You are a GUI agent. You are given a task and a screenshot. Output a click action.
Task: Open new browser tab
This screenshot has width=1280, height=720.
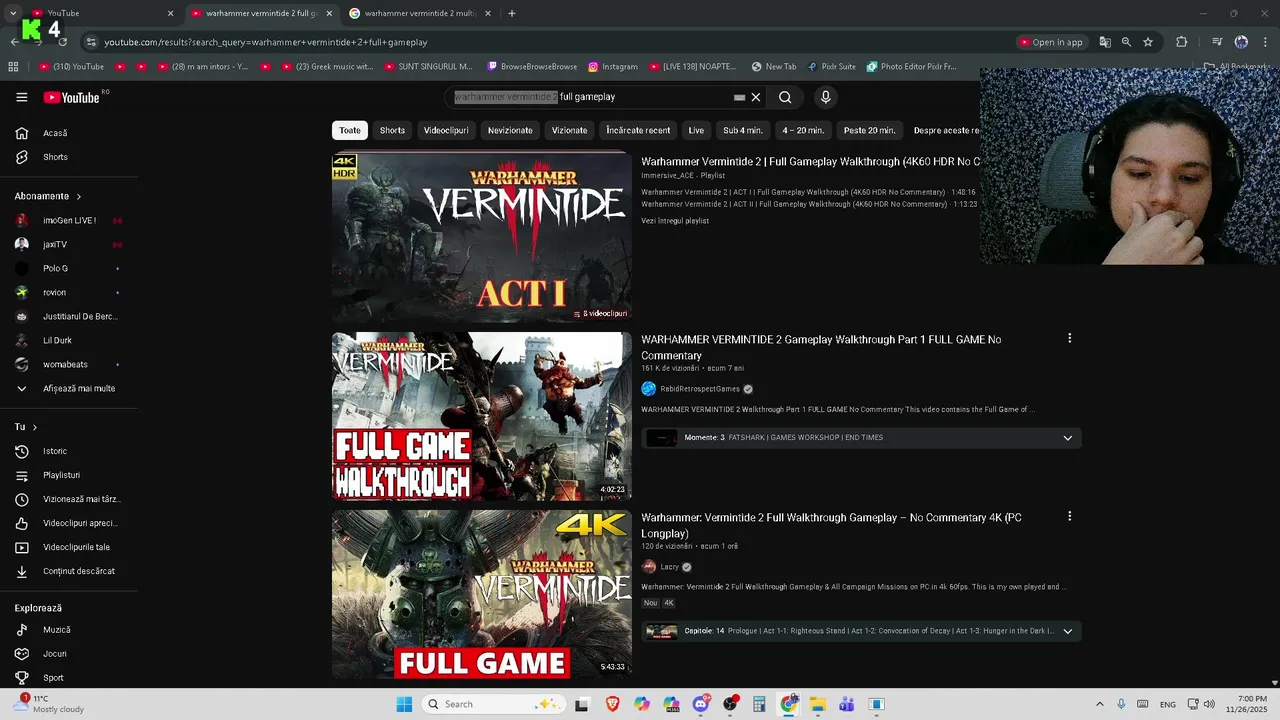pos(512,13)
